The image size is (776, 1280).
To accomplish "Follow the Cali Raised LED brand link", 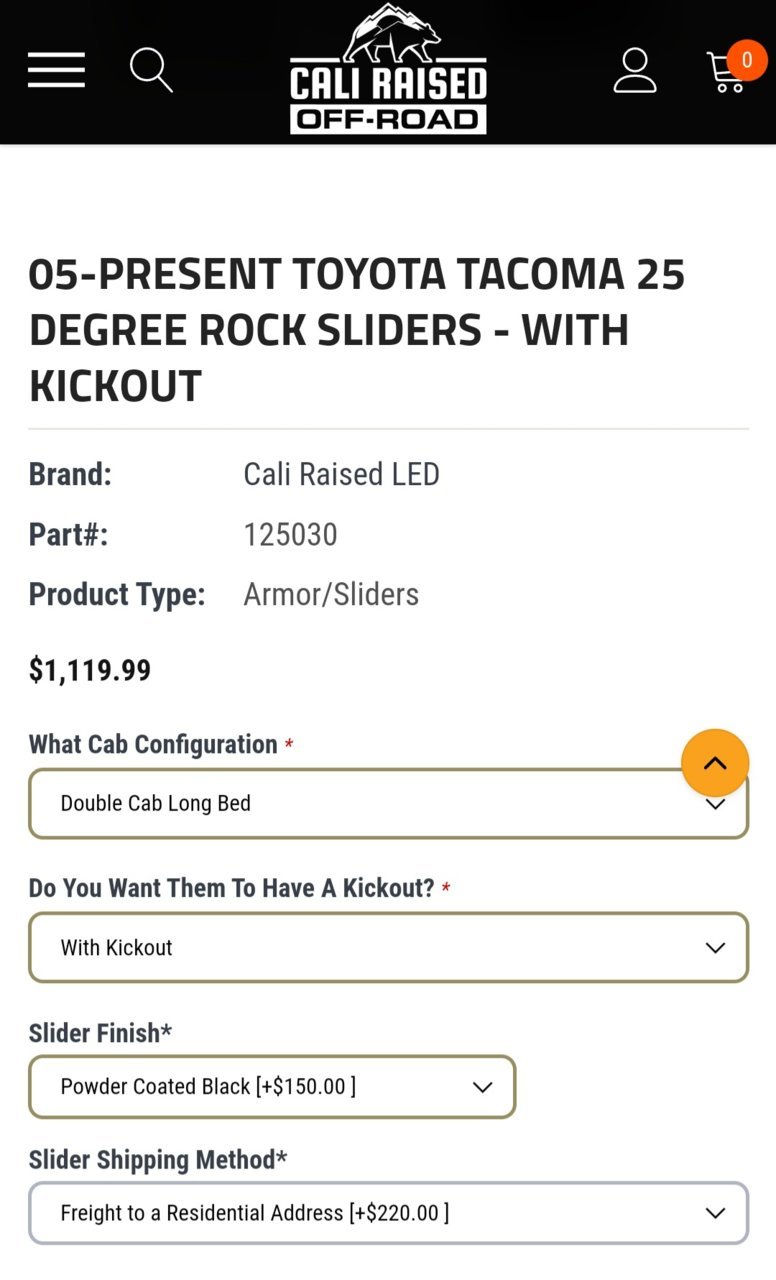I will point(342,474).
